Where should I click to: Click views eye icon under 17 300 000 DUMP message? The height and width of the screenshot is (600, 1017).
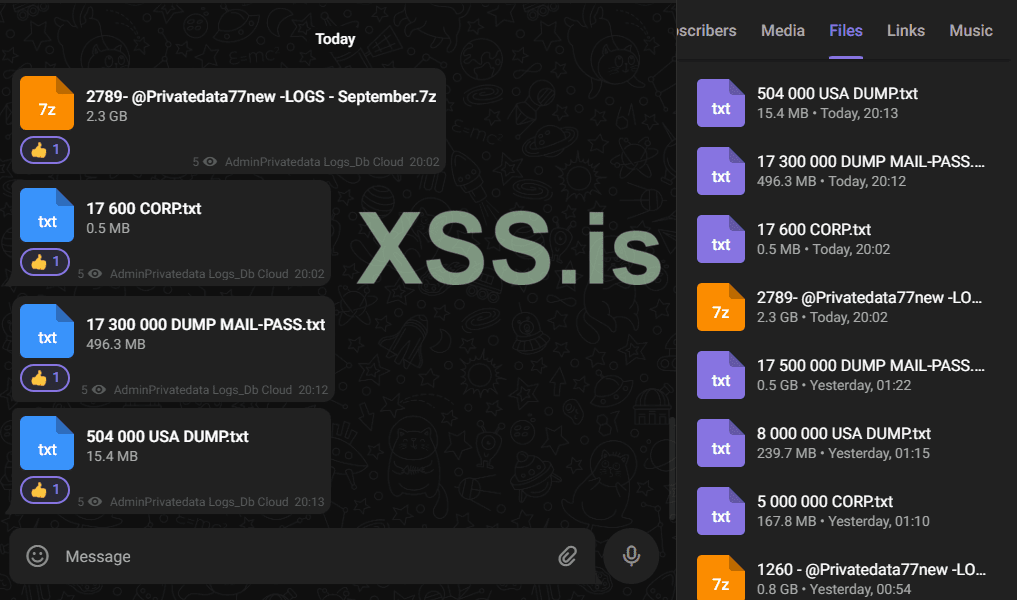click(99, 390)
